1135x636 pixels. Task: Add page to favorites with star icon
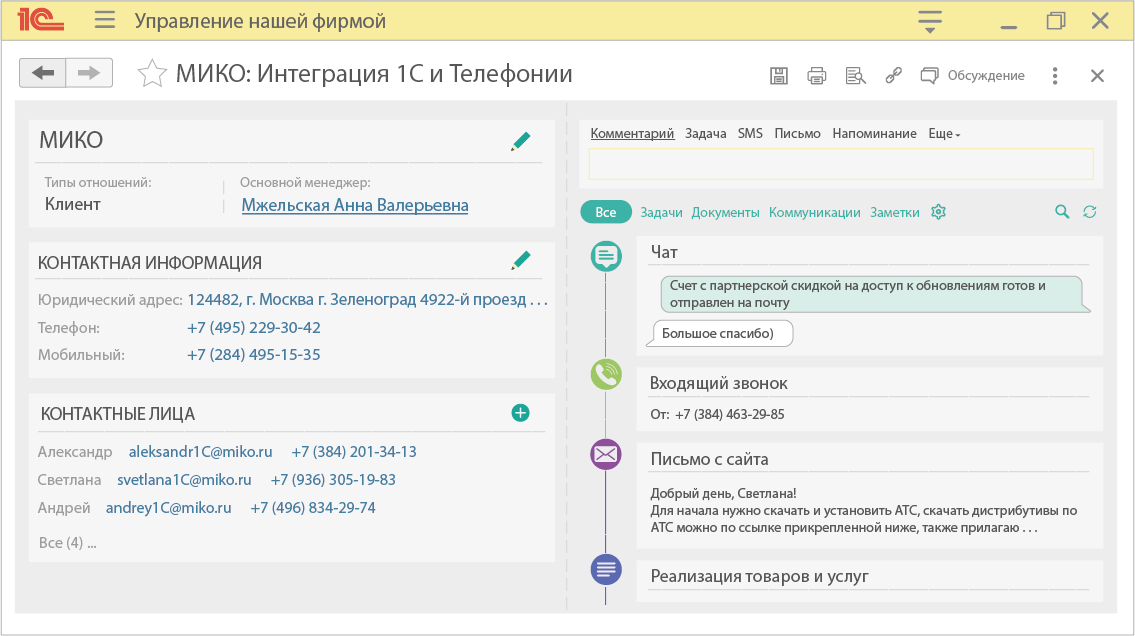coord(152,74)
